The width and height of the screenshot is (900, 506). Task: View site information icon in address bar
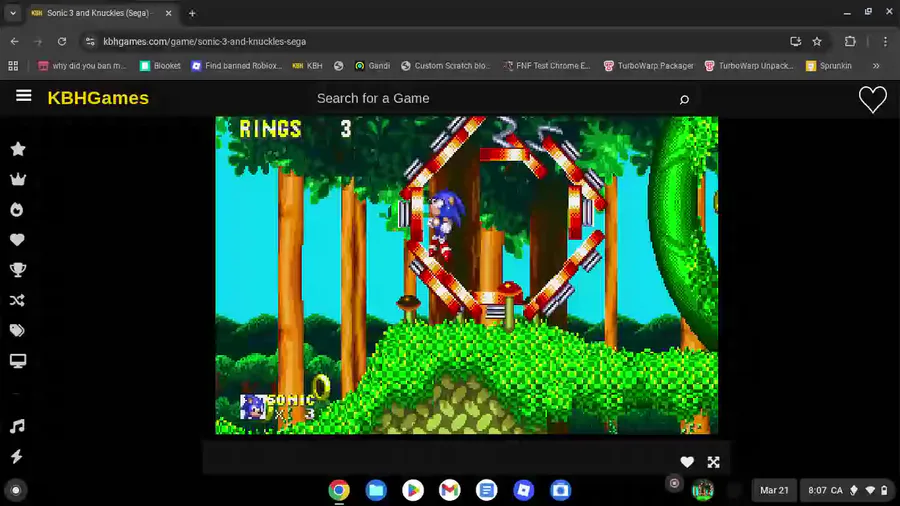(90, 41)
